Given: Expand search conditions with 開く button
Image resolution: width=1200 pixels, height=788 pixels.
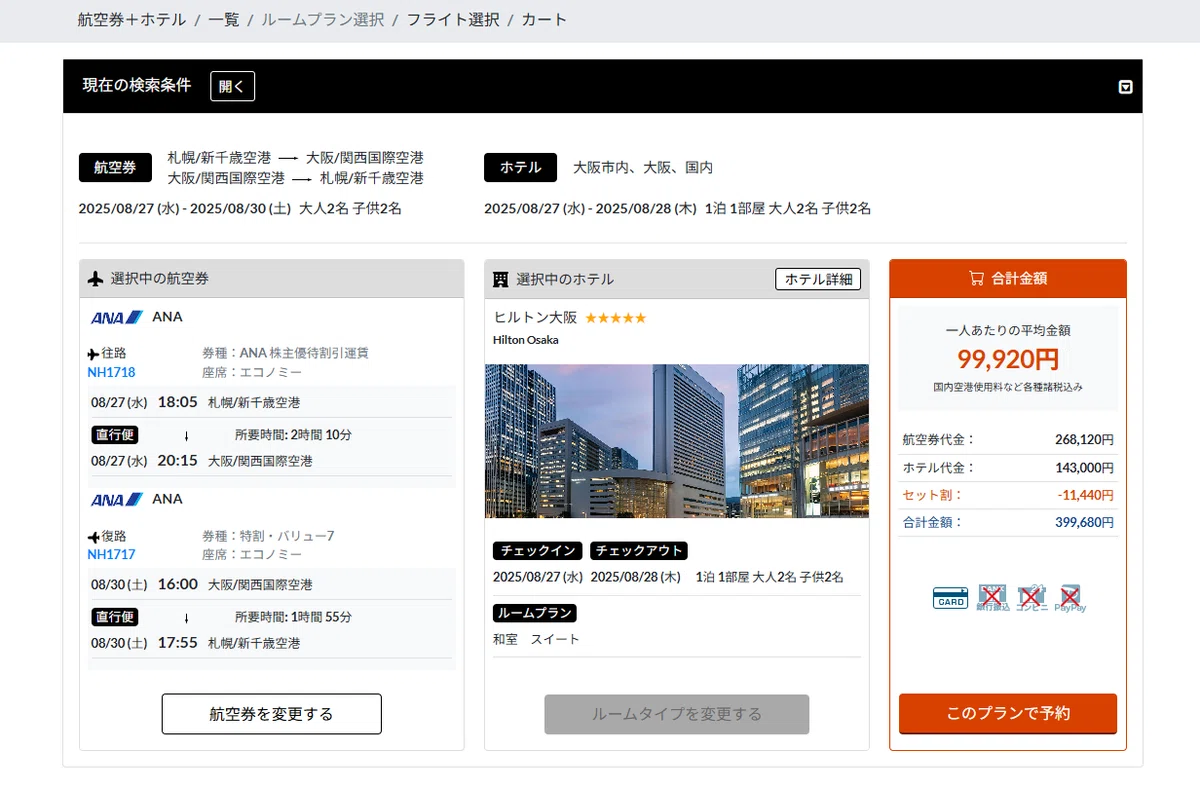Looking at the screenshot, I should [x=232, y=86].
